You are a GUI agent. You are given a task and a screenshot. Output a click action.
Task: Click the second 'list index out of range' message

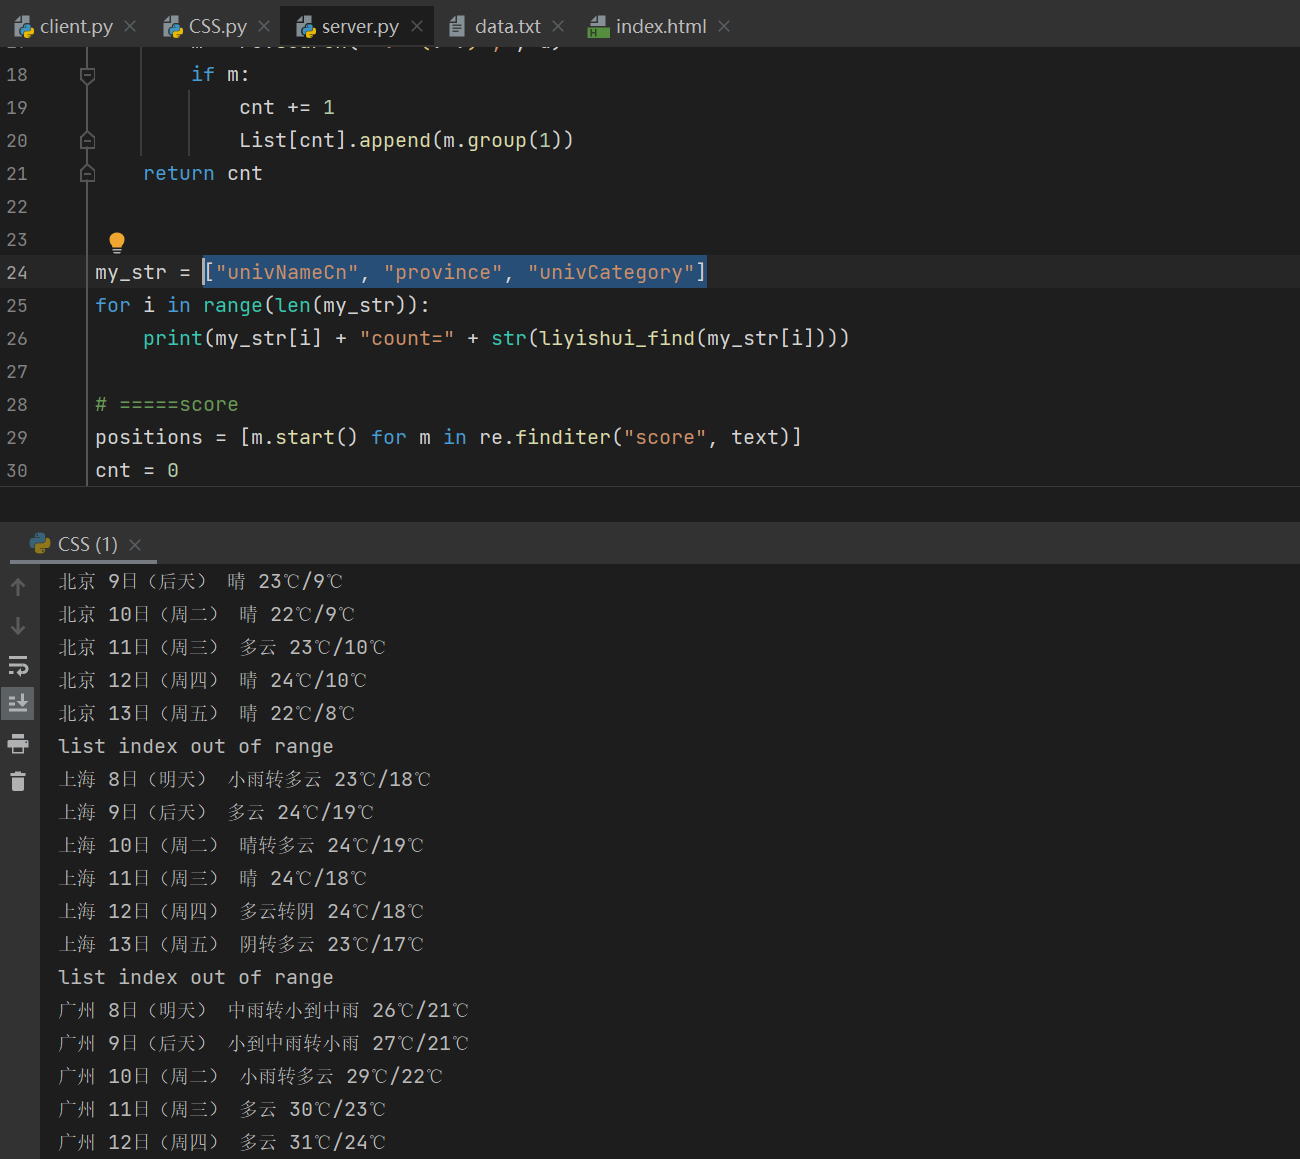196,978
